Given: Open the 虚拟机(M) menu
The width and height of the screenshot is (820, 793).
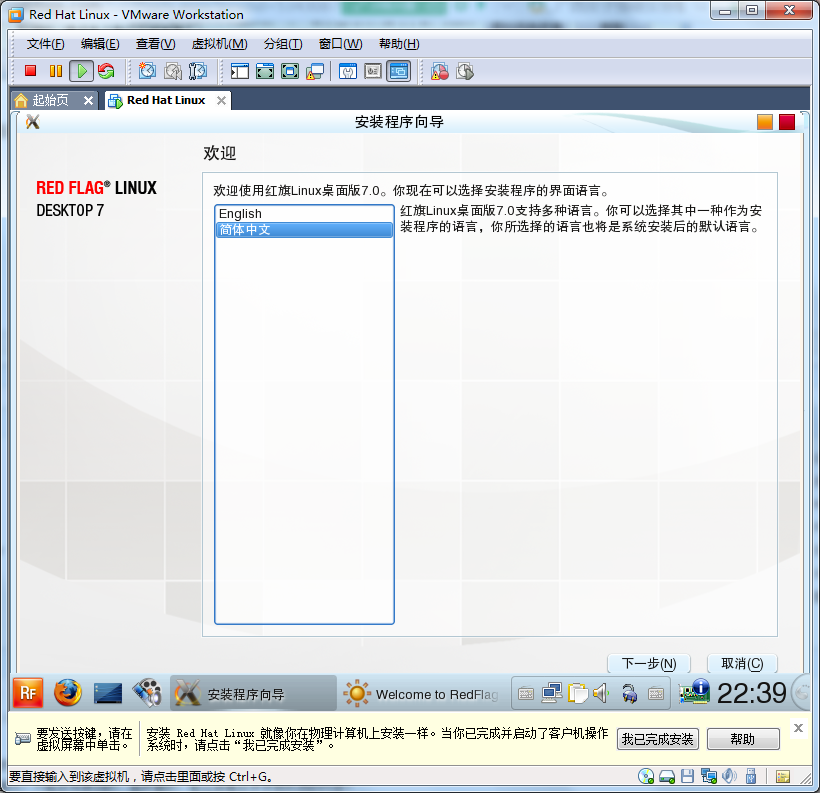Looking at the screenshot, I should (x=219, y=44).
